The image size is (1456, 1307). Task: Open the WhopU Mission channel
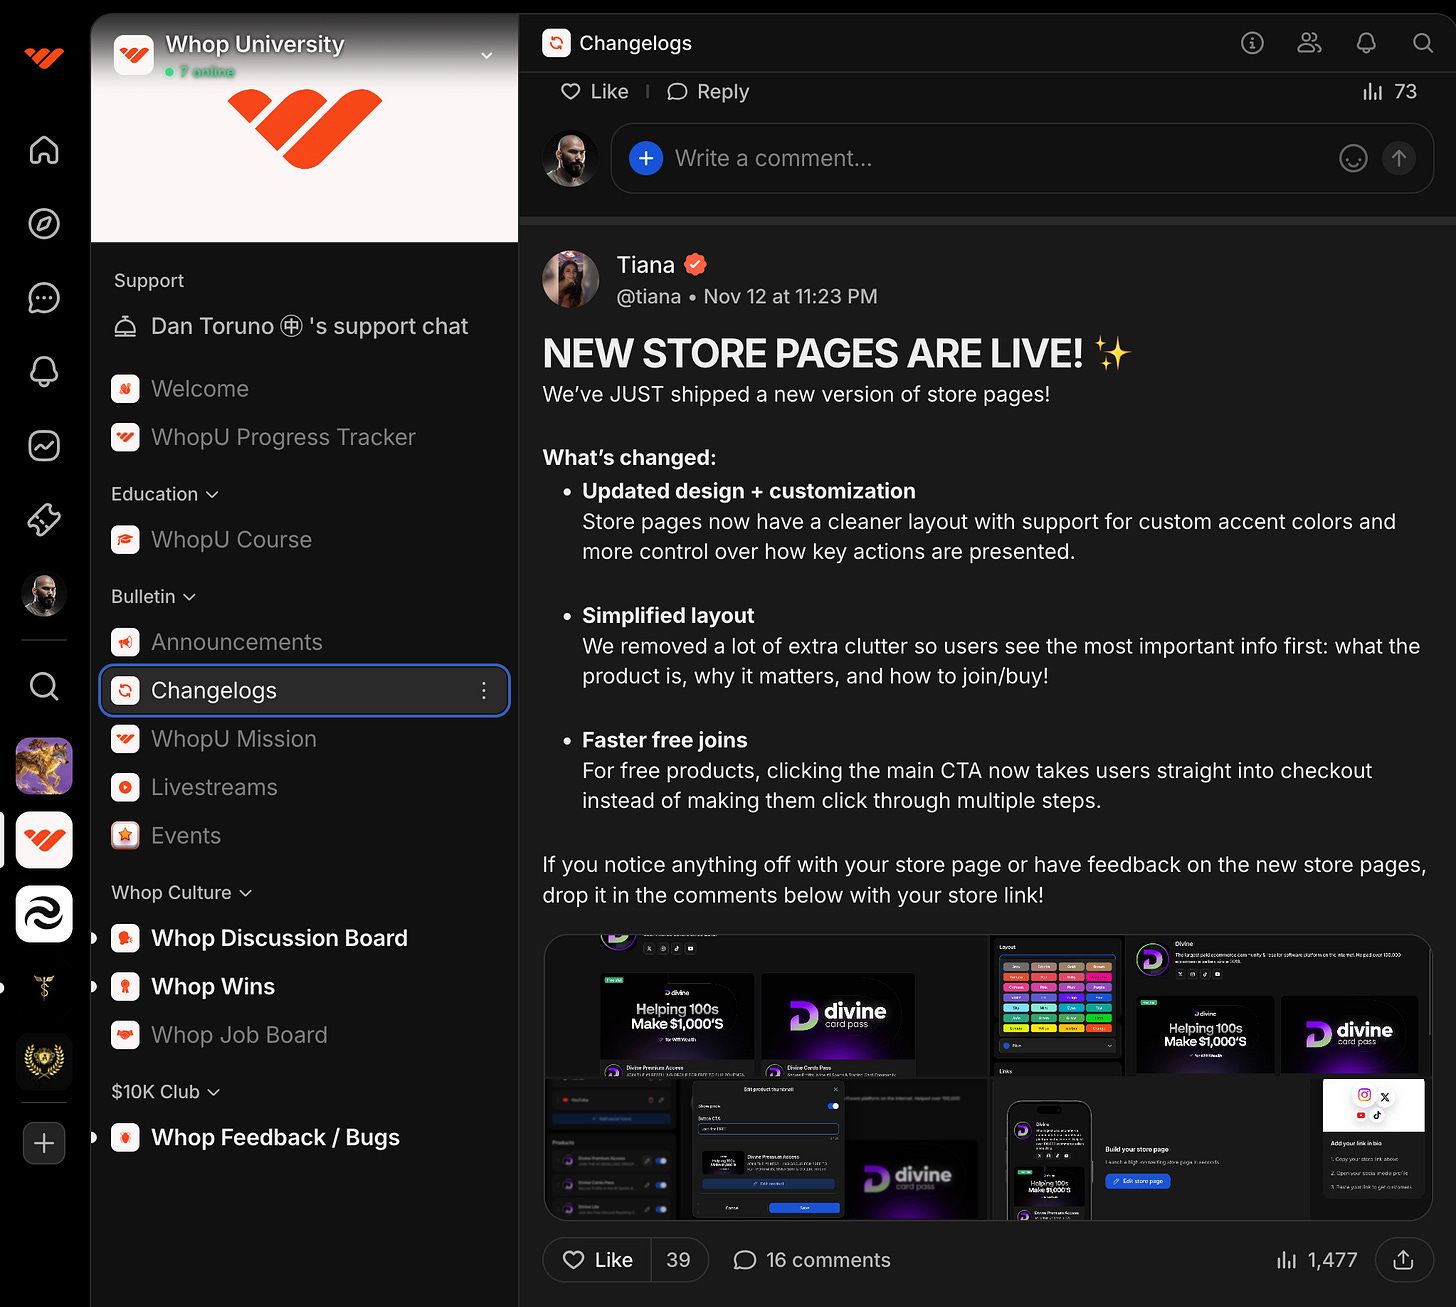pyautogui.click(x=304, y=739)
